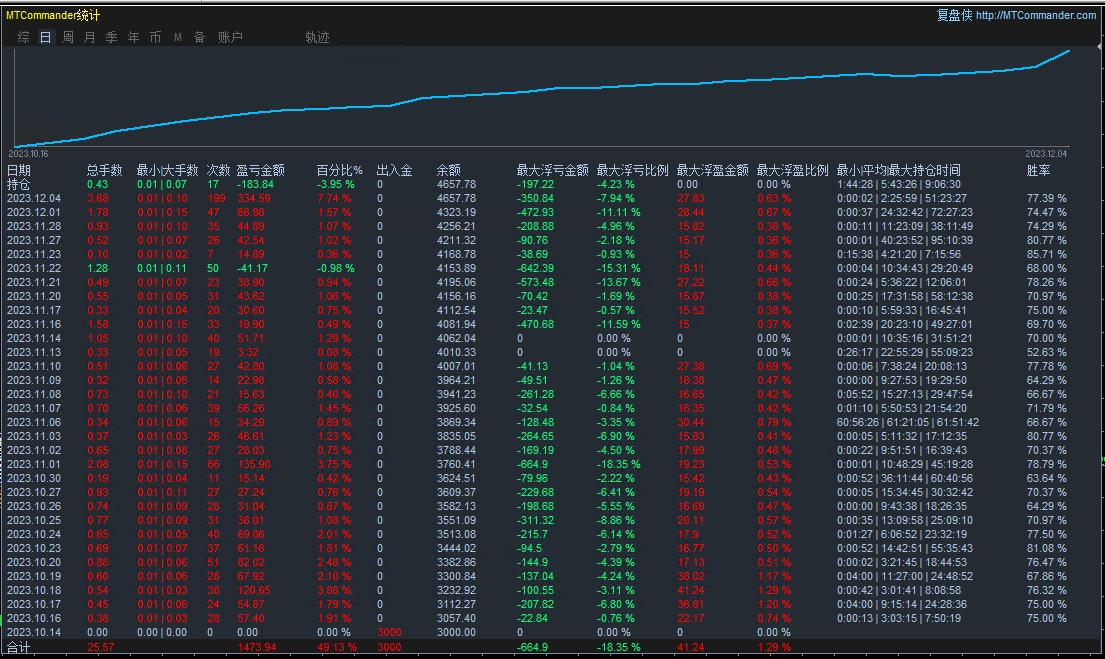This screenshot has width=1105, height=659.
Task: Open the 币 symbol statistics tab
Action: (x=155, y=37)
